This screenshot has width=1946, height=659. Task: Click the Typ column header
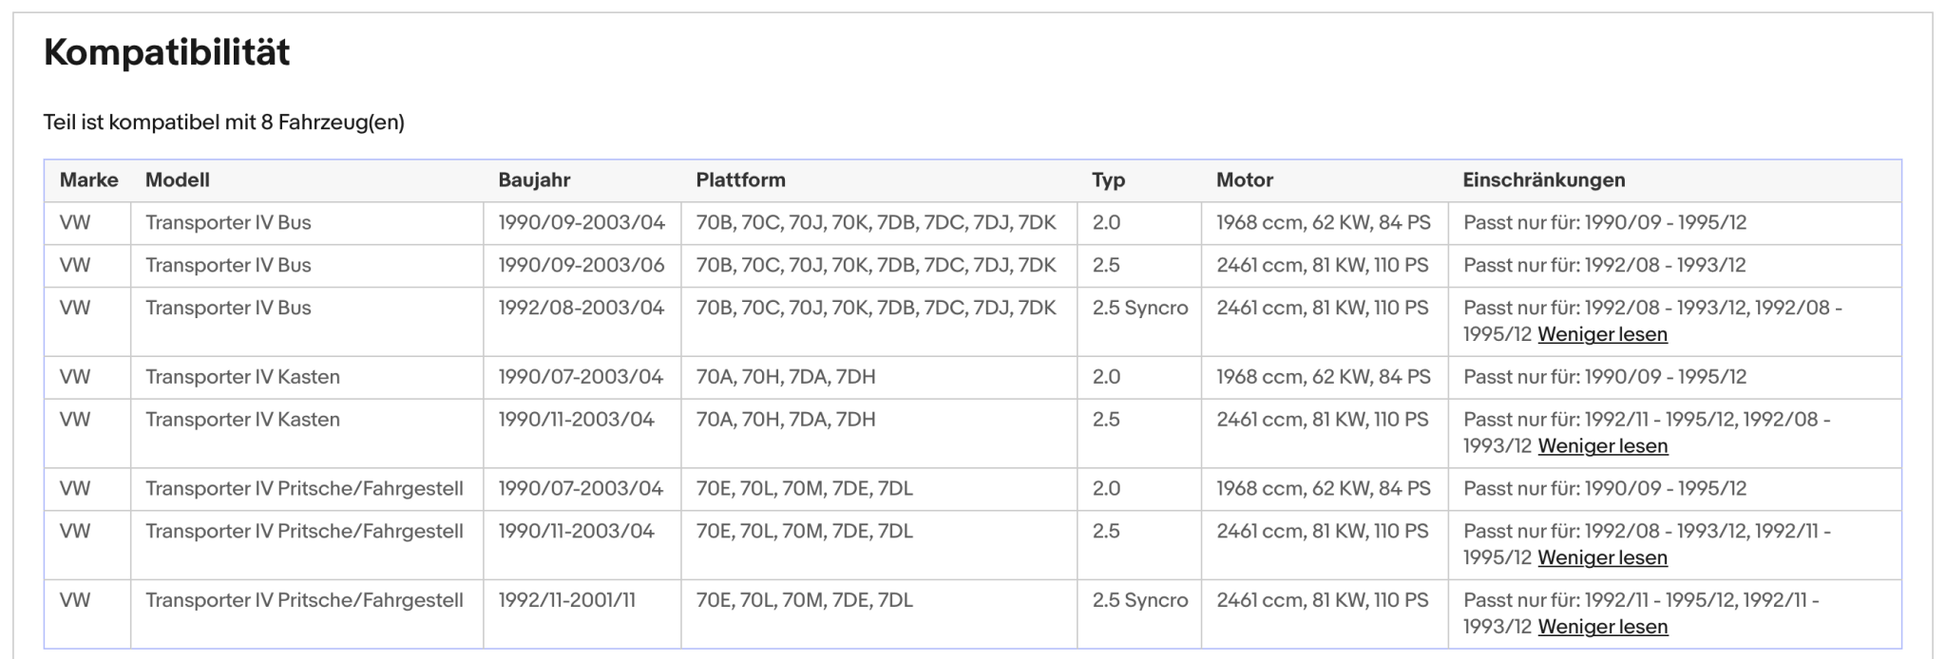click(x=1108, y=180)
